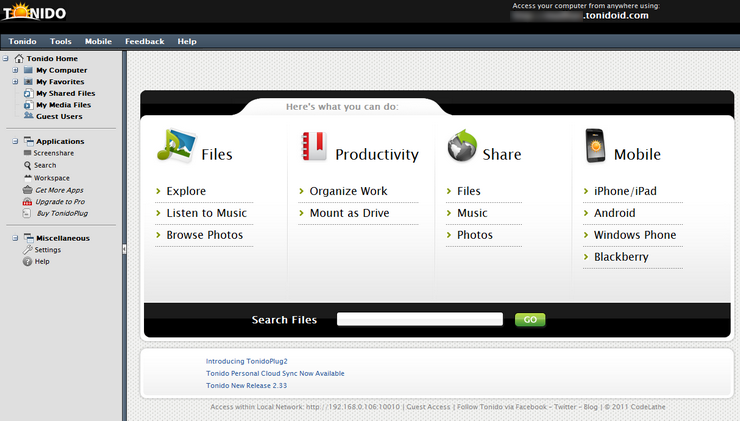Click Get More Apps basket icon
Screen dimensions: 740x421
pos(27,189)
